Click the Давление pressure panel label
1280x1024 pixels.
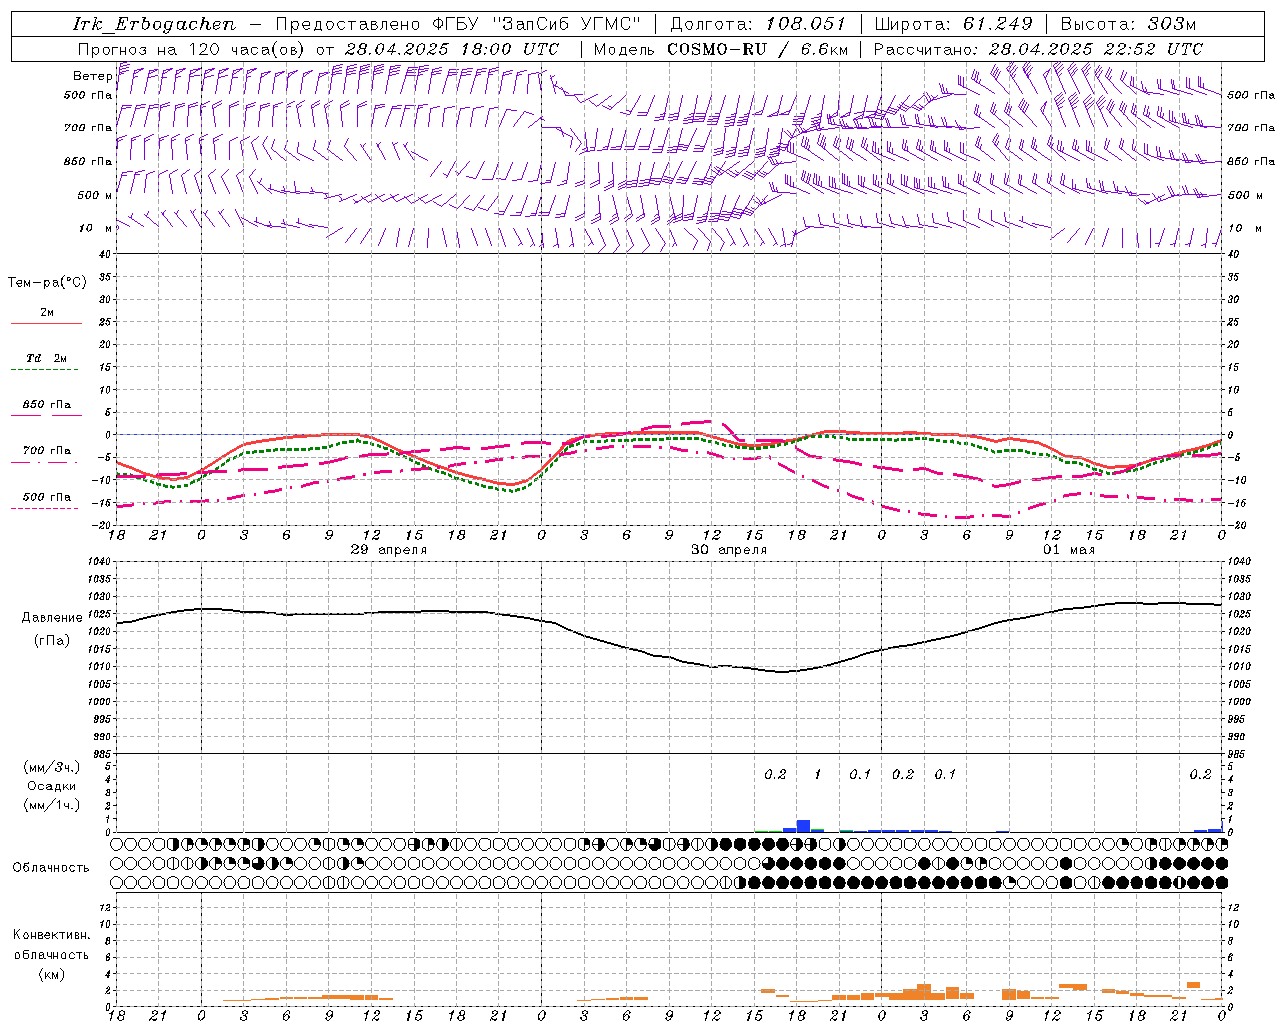pyautogui.click(x=52, y=618)
